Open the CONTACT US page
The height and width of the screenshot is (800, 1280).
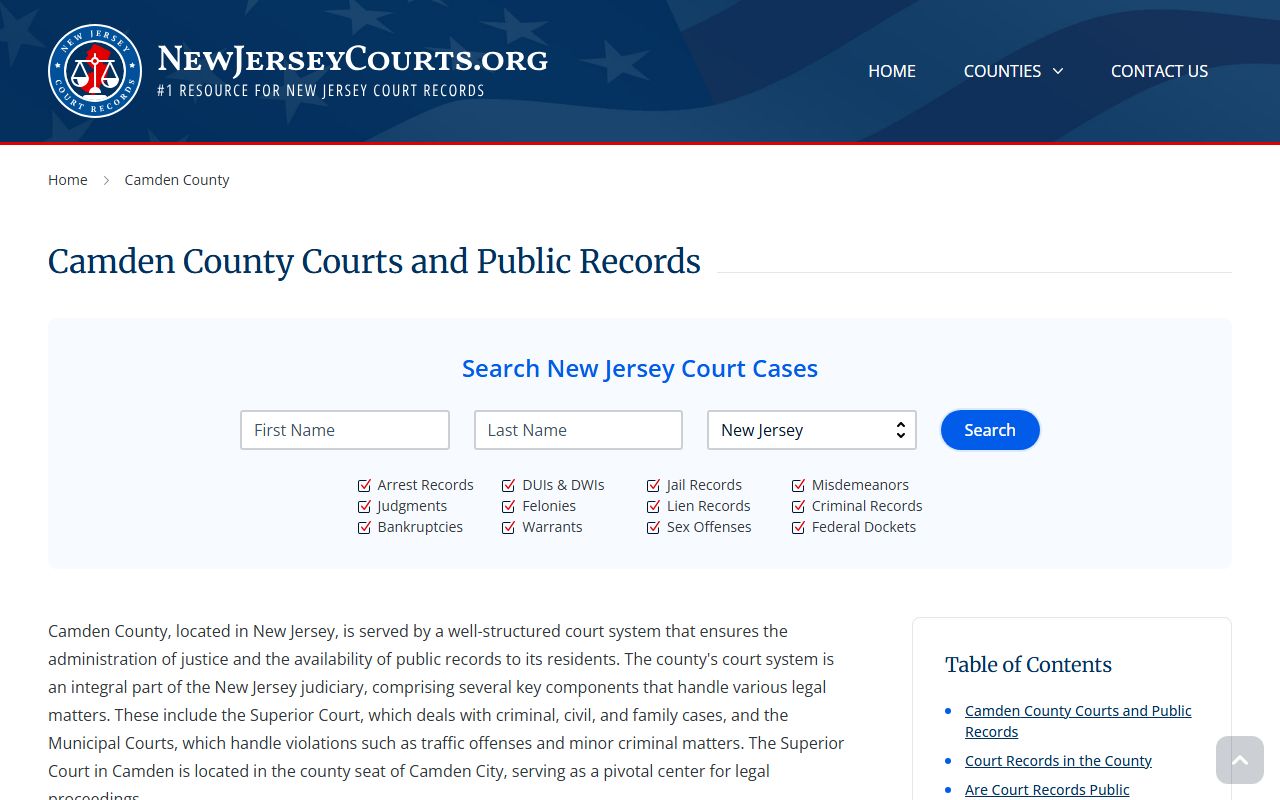[1159, 71]
